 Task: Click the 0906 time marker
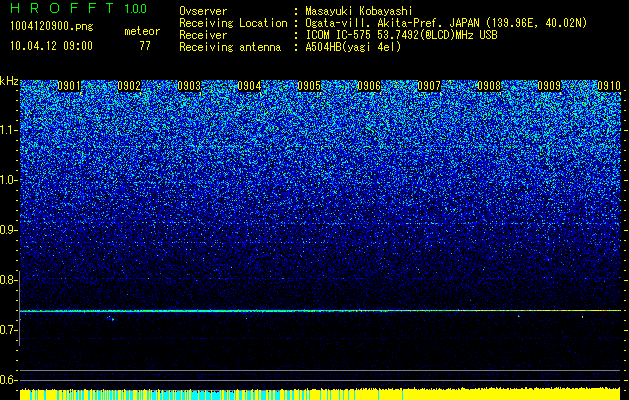tap(369, 86)
